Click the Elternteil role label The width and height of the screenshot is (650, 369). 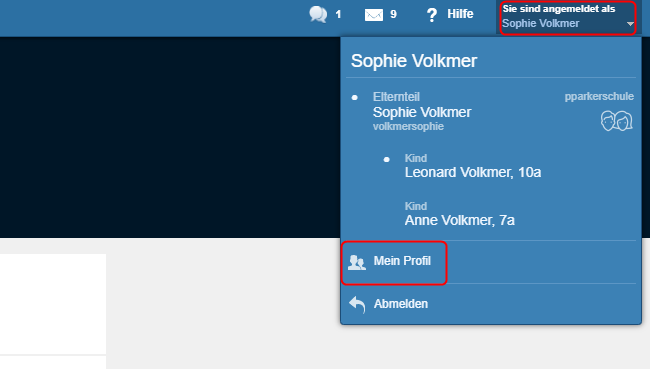tap(396, 97)
